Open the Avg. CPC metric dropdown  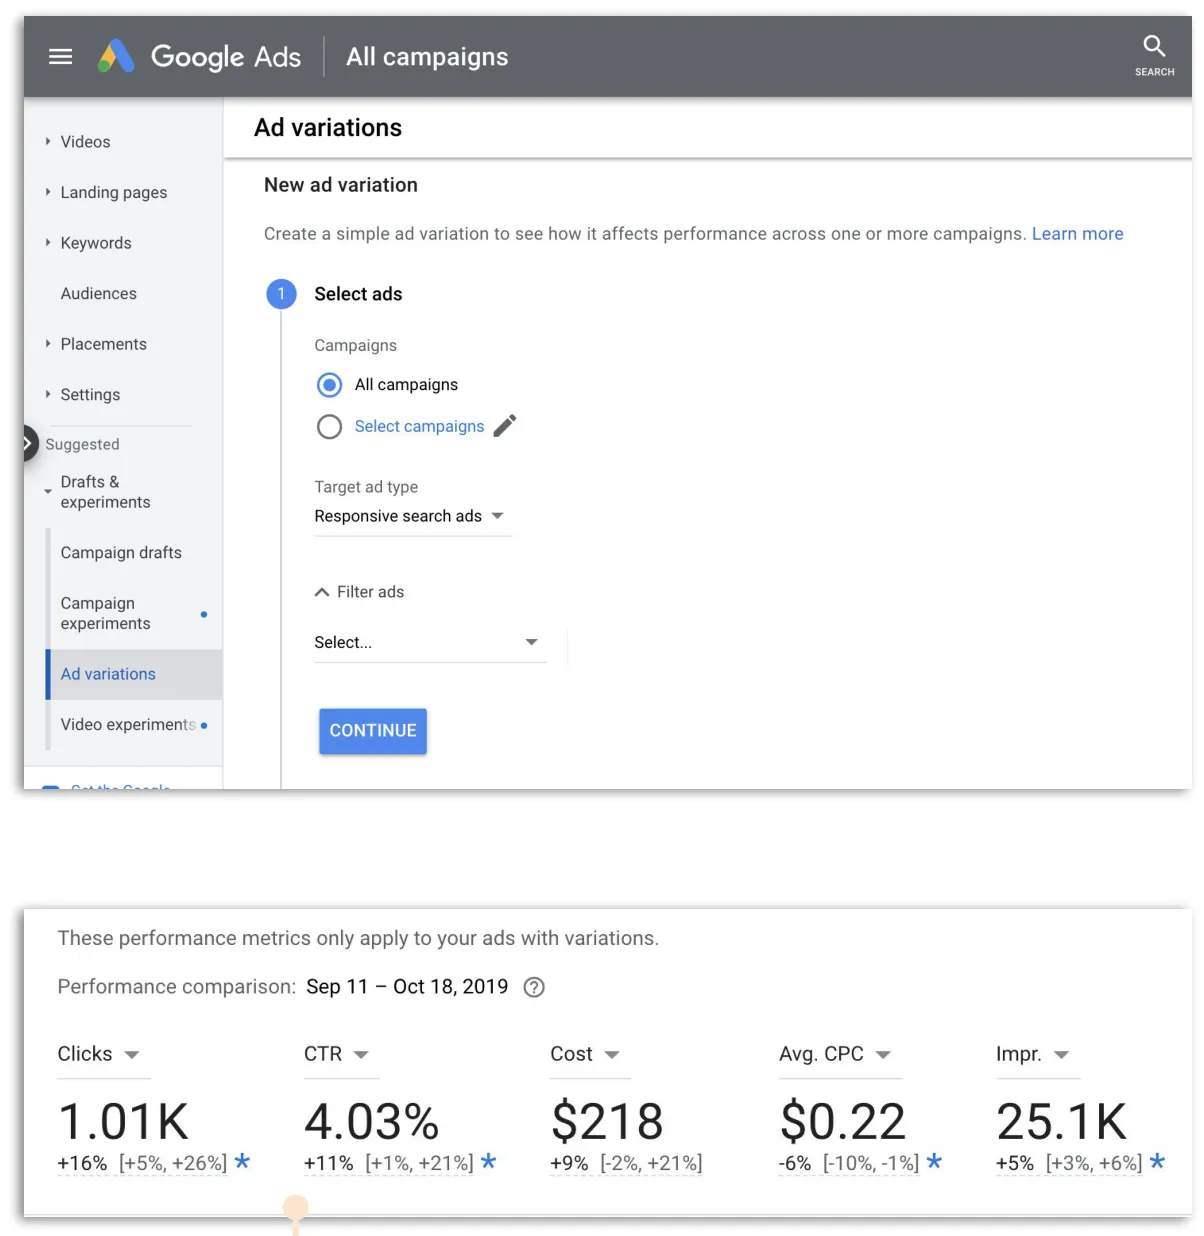840,1055
